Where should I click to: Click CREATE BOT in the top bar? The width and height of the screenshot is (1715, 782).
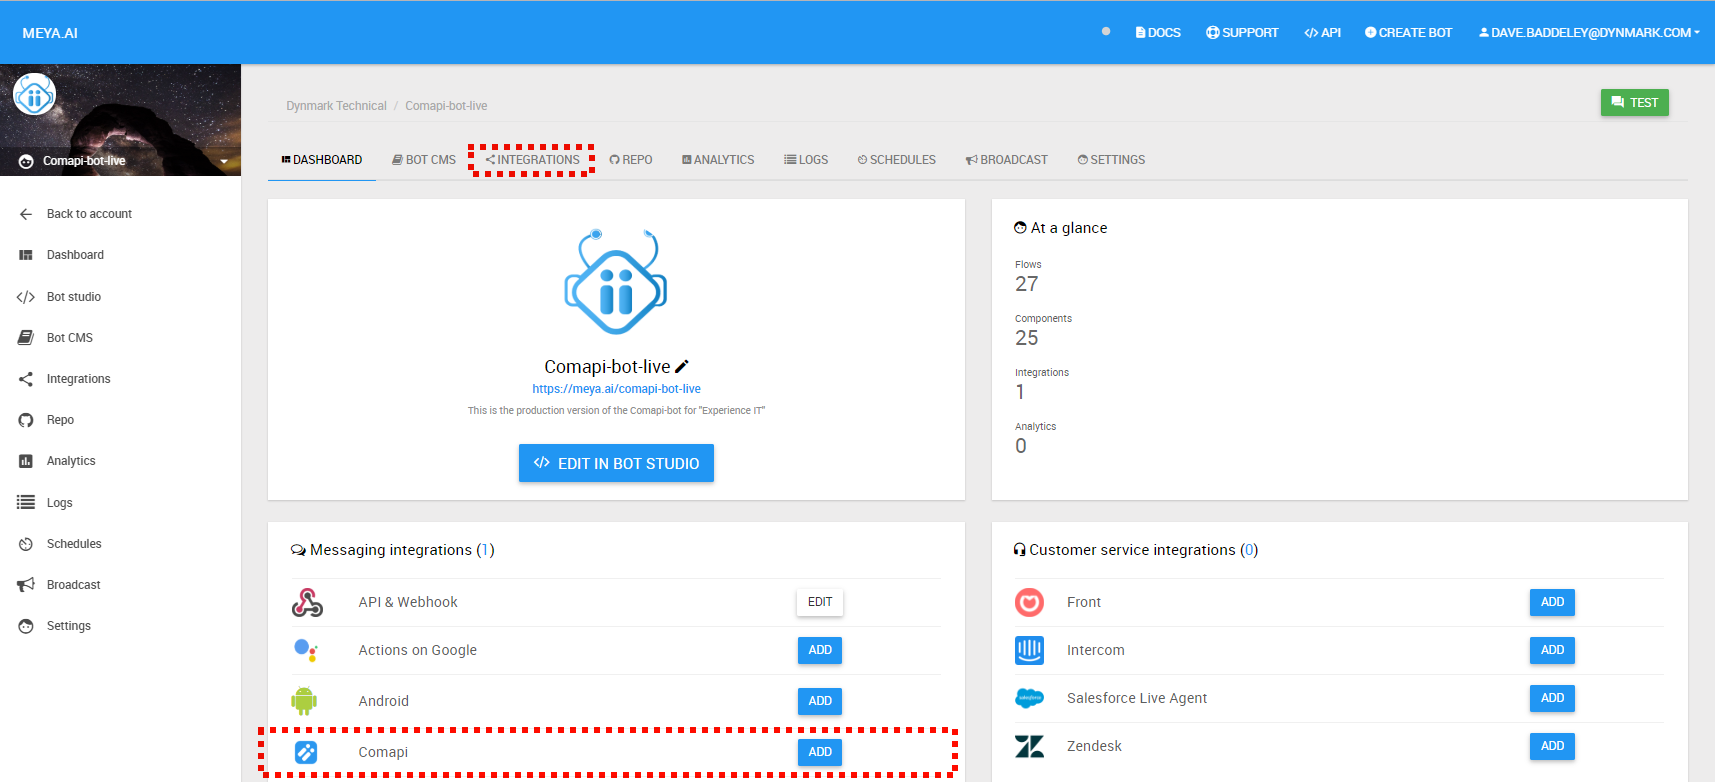point(1408,33)
